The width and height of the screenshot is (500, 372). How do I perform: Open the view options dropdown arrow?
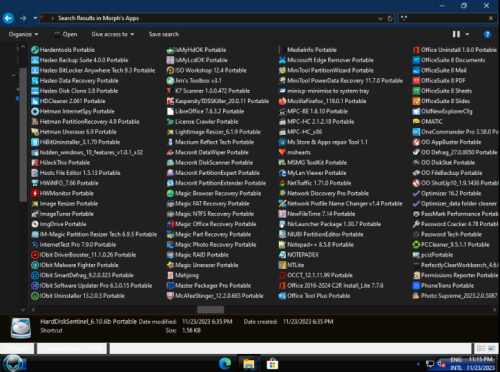point(467,34)
